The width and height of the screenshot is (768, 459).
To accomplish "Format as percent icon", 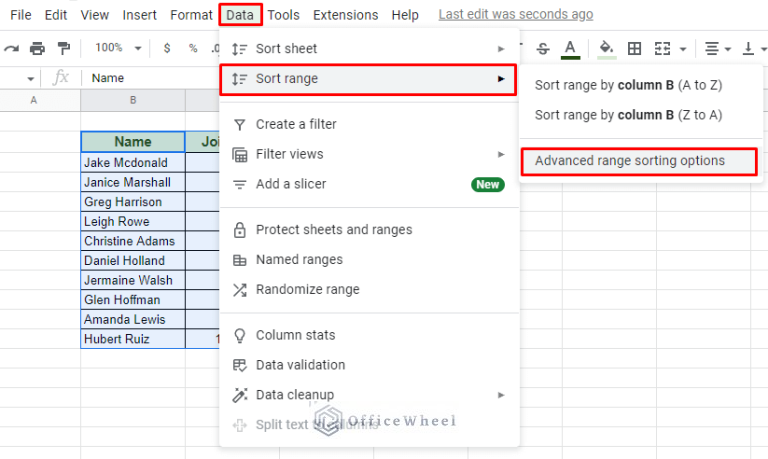I will click(x=193, y=48).
